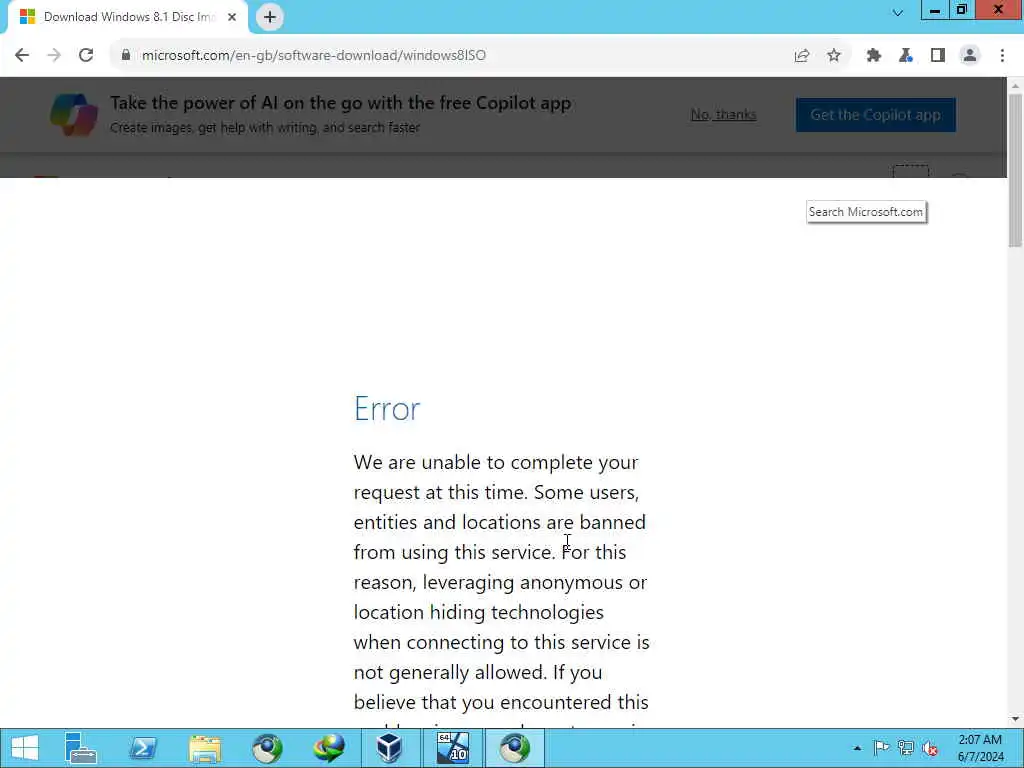Open Action Center flag icon

(881, 748)
